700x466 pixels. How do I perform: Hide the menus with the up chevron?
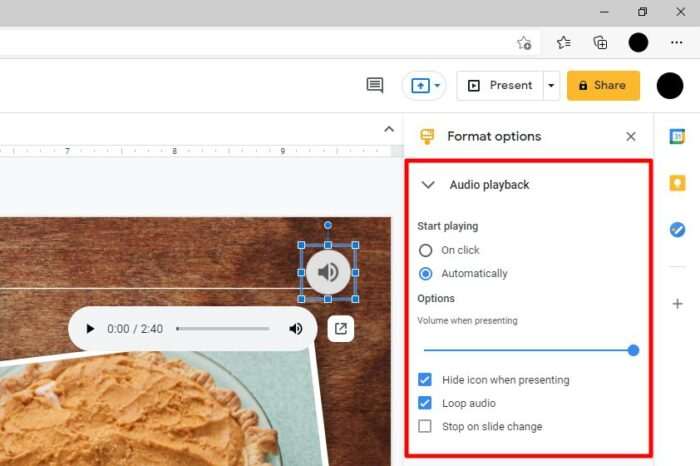[389, 129]
